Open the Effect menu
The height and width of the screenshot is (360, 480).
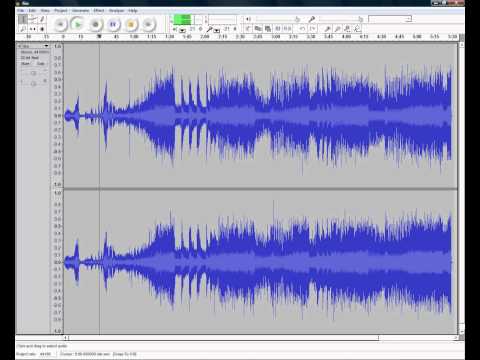[x=99, y=11]
